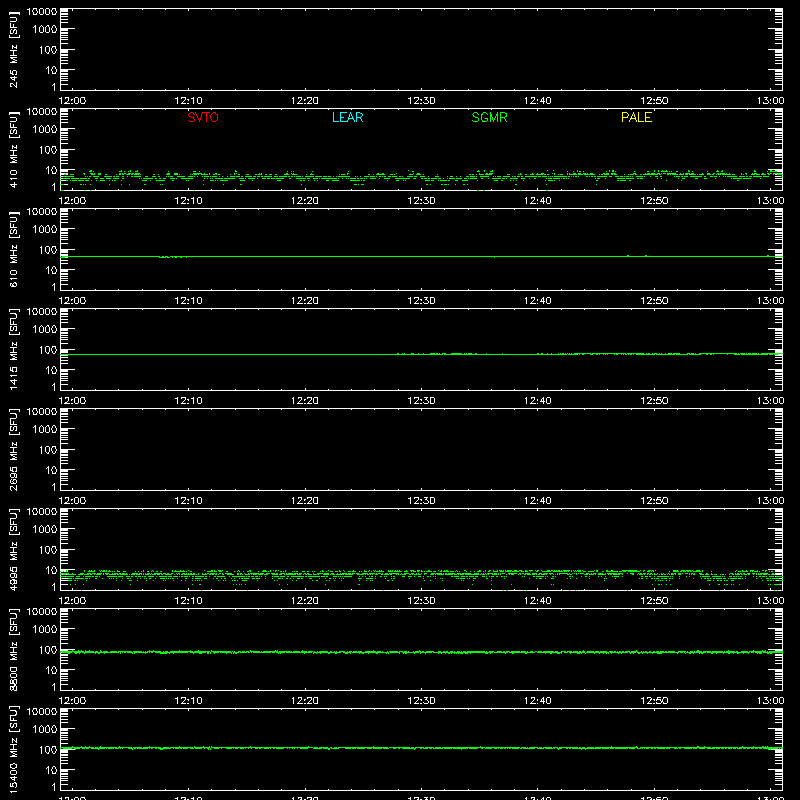Click 12:50 time label under 2695 MHz panel
The image size is (800, 800).
[x=654, y=501]
